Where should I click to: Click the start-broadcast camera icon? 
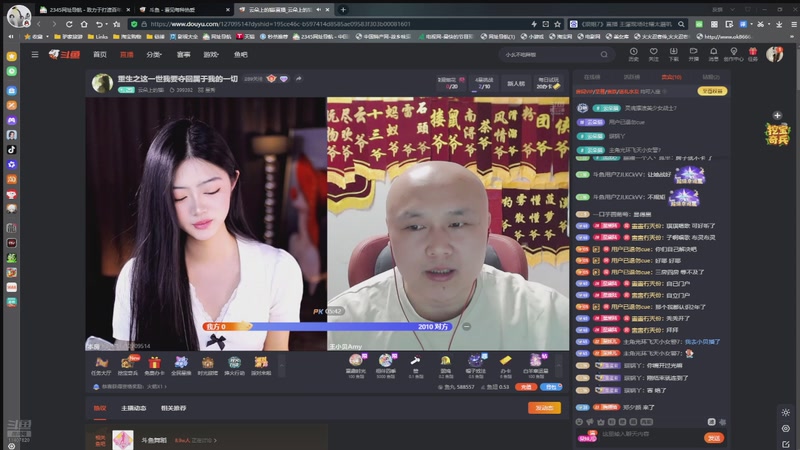point(693,54)
